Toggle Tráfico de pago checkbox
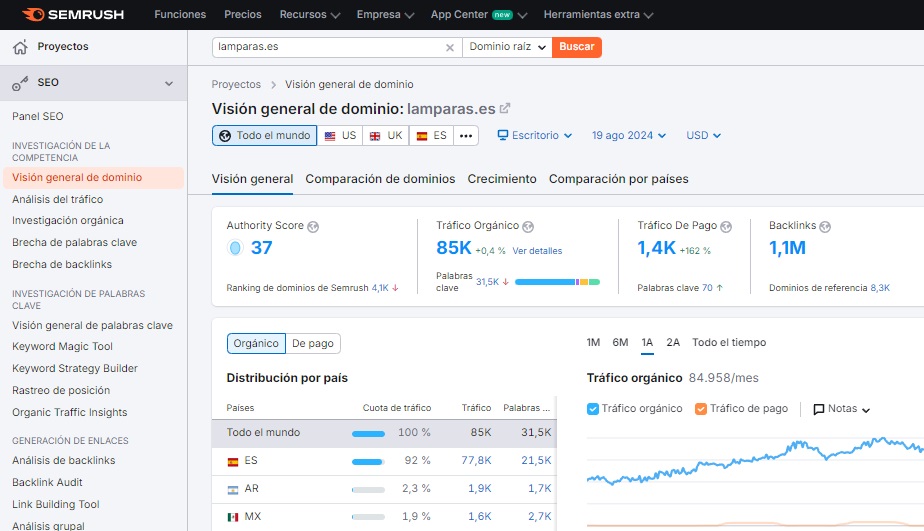 701,409
